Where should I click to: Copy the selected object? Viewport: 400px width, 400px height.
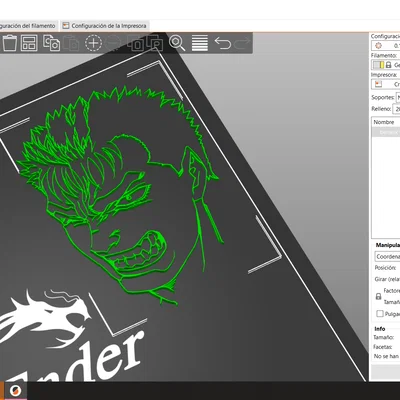point(52,43)
